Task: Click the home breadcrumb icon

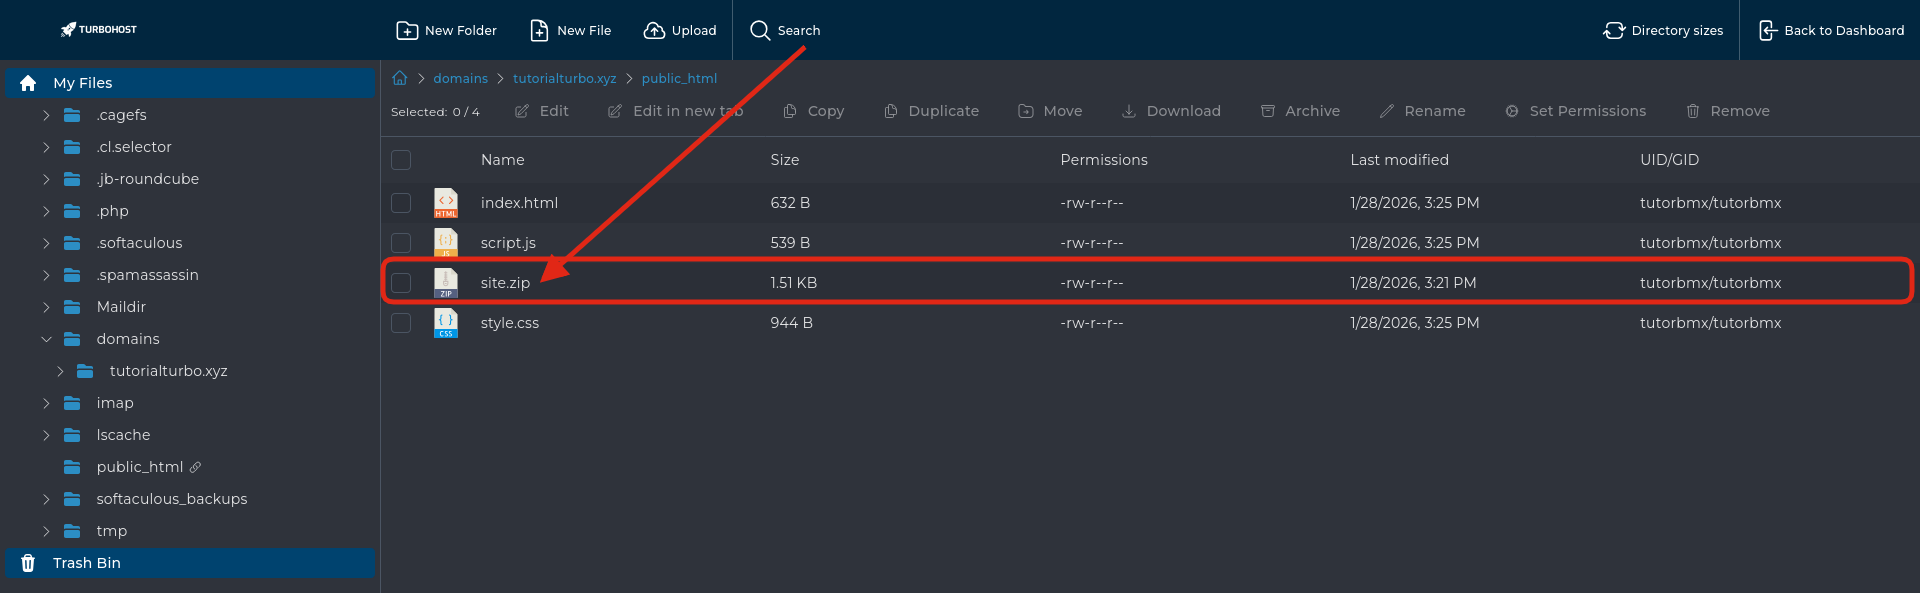Action: click(x=400, y=78)
